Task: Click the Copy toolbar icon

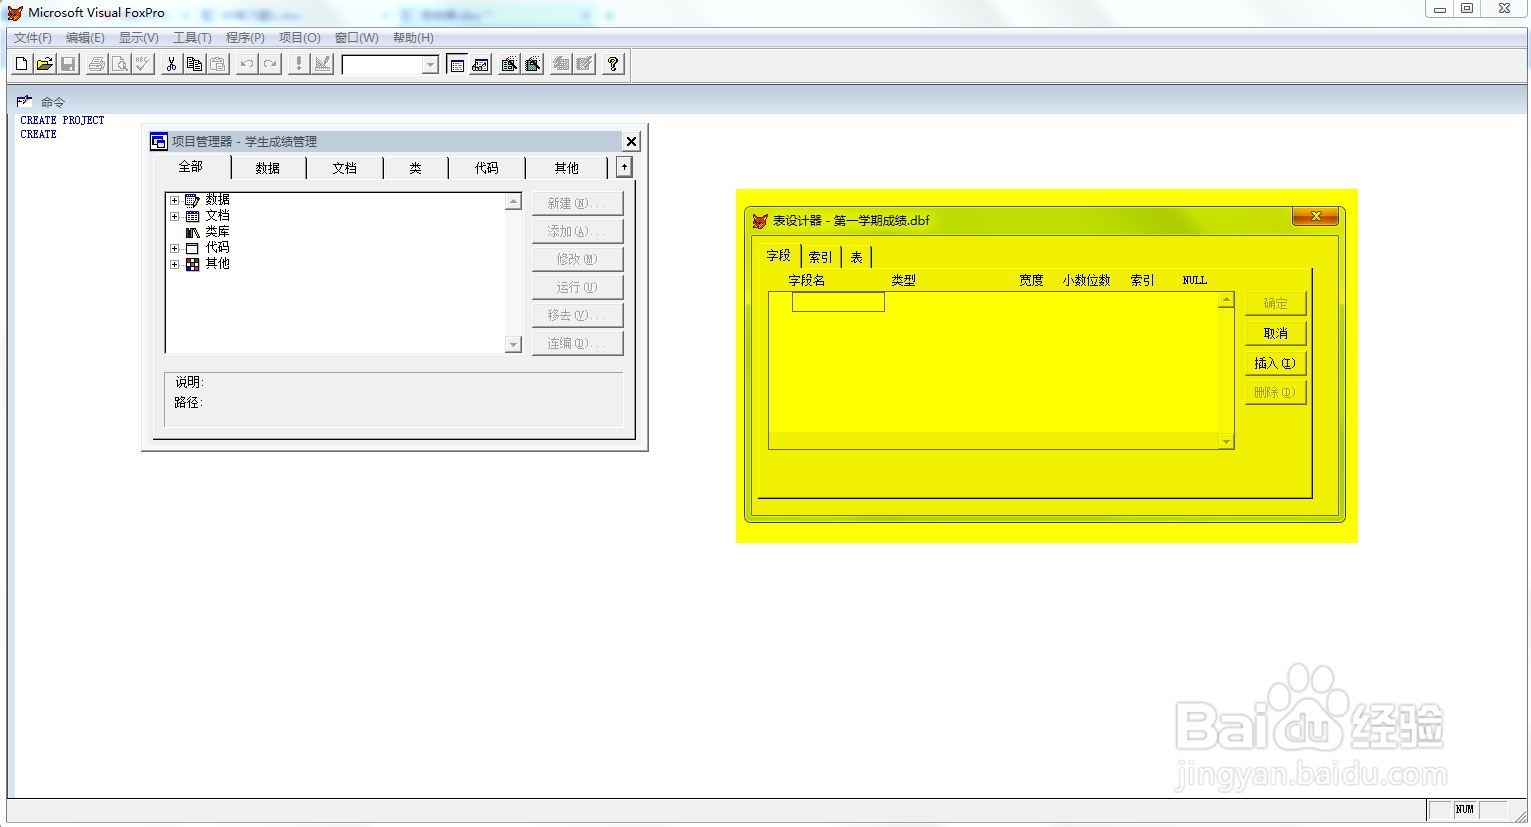Action: pyautogui.click(x=194, y=64)
